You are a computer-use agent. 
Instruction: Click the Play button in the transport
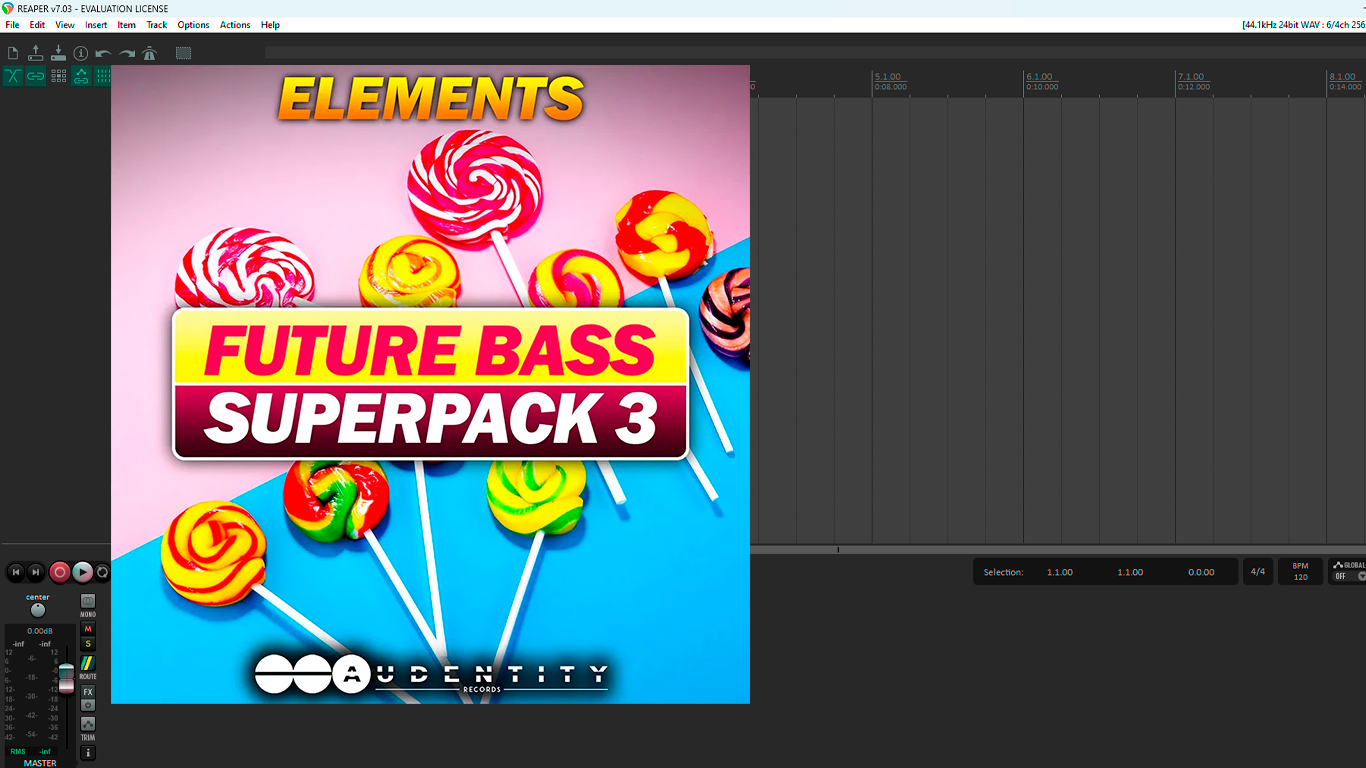[x=83, y=572]
